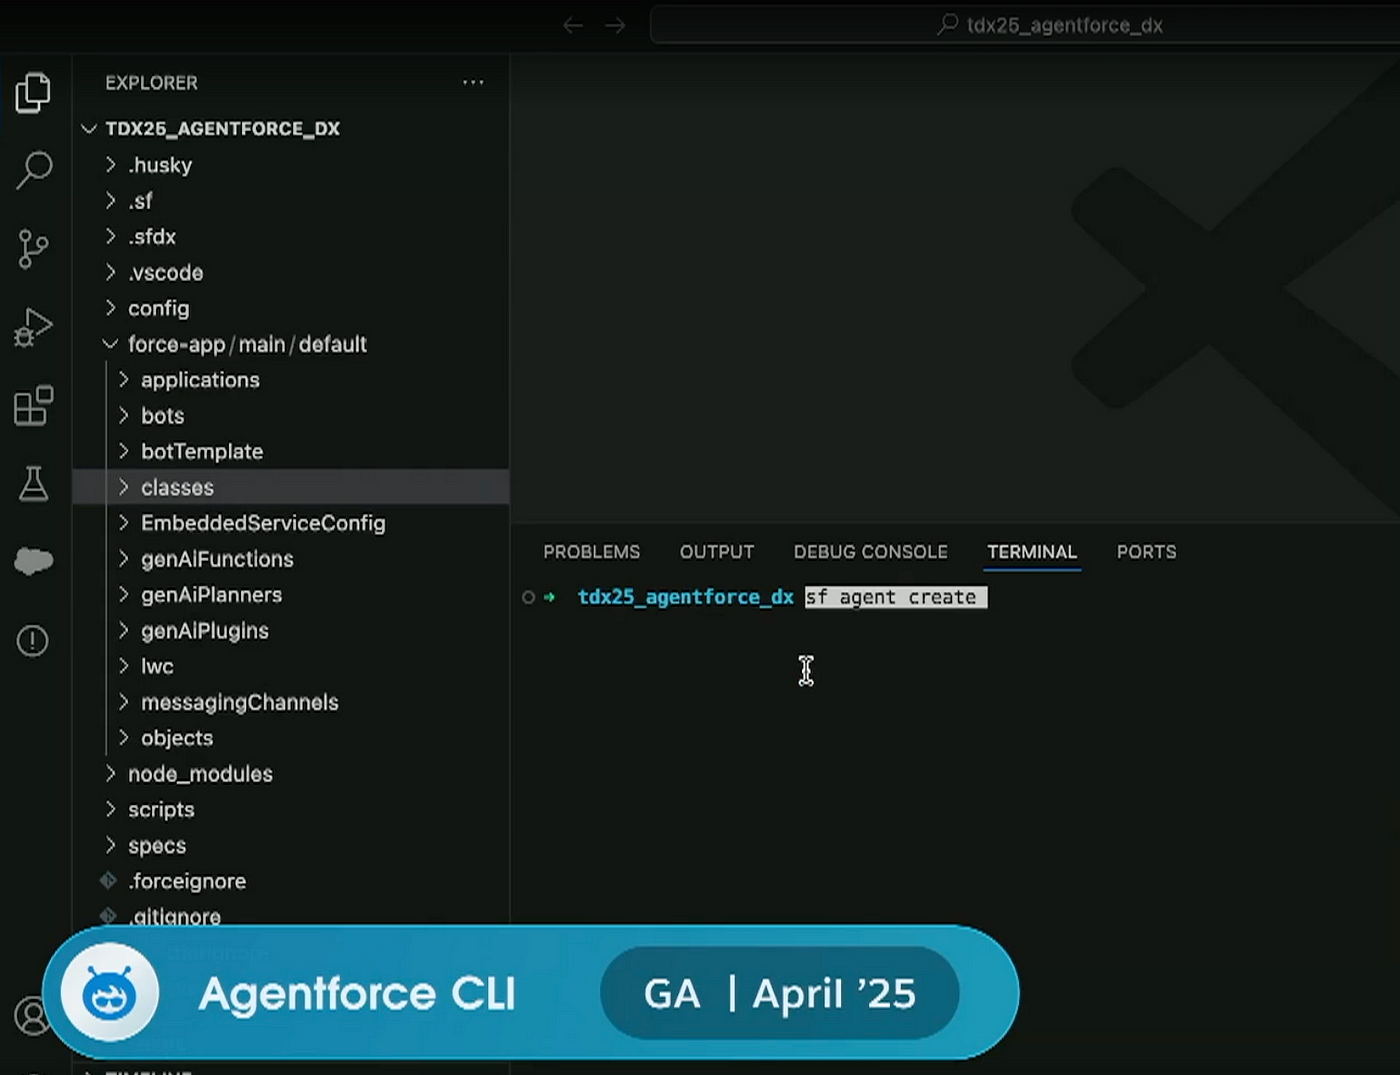Click the circled exclamation icon in activity bar
The height and width of the screenshot is (1075, 1400).
click(x=33, y=641)
